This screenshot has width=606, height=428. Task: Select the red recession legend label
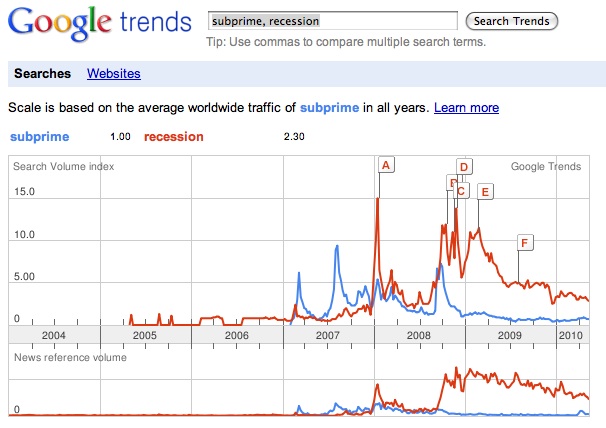point(174,137)
